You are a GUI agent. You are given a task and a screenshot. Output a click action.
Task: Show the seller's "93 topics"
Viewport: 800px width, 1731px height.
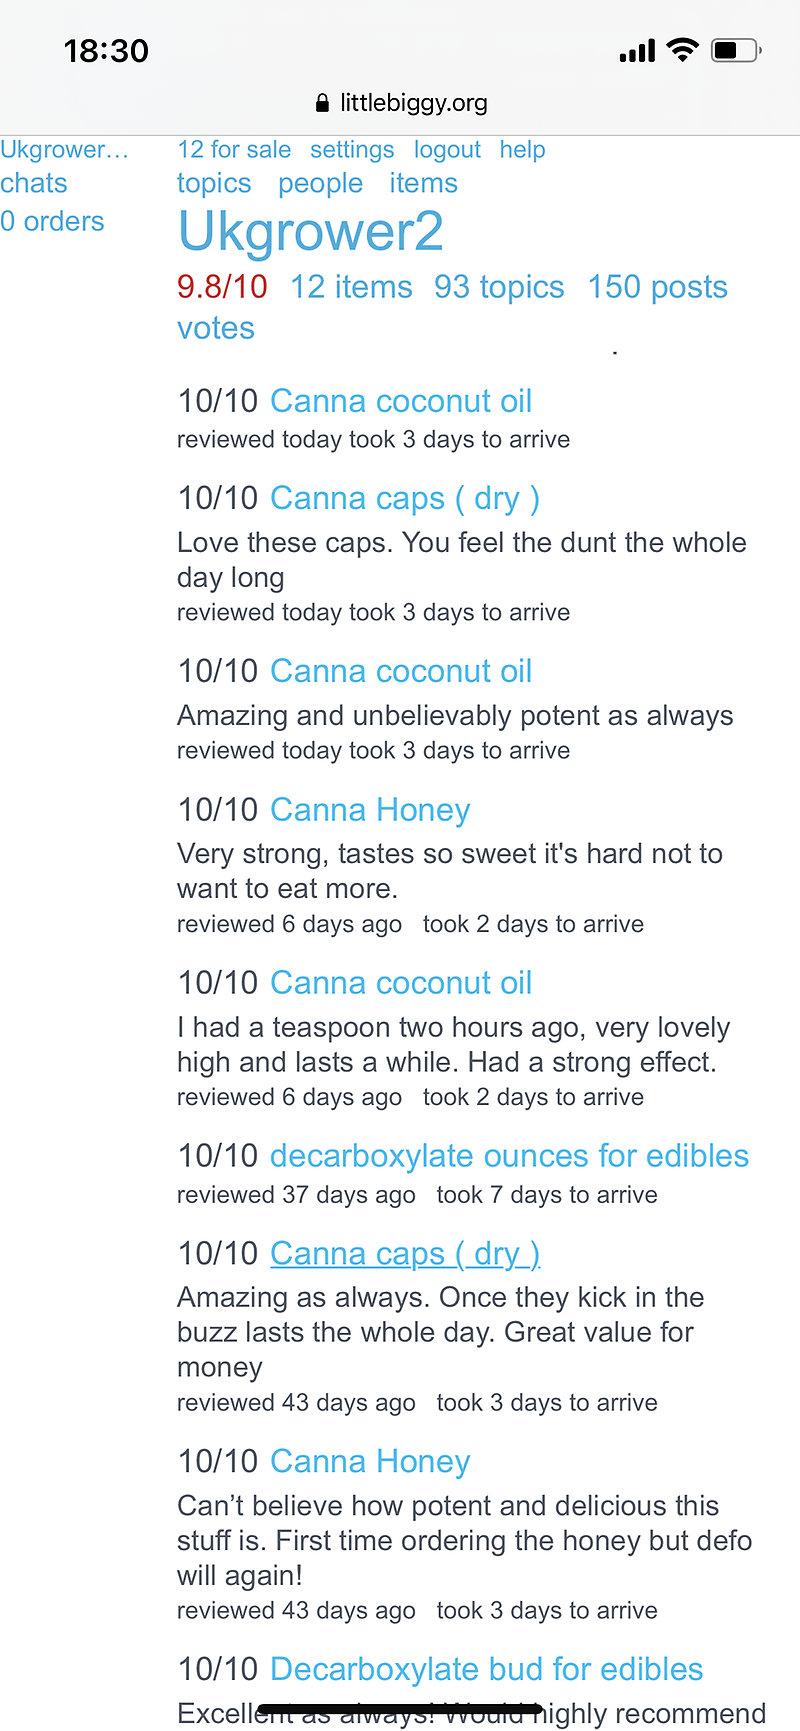499,288
